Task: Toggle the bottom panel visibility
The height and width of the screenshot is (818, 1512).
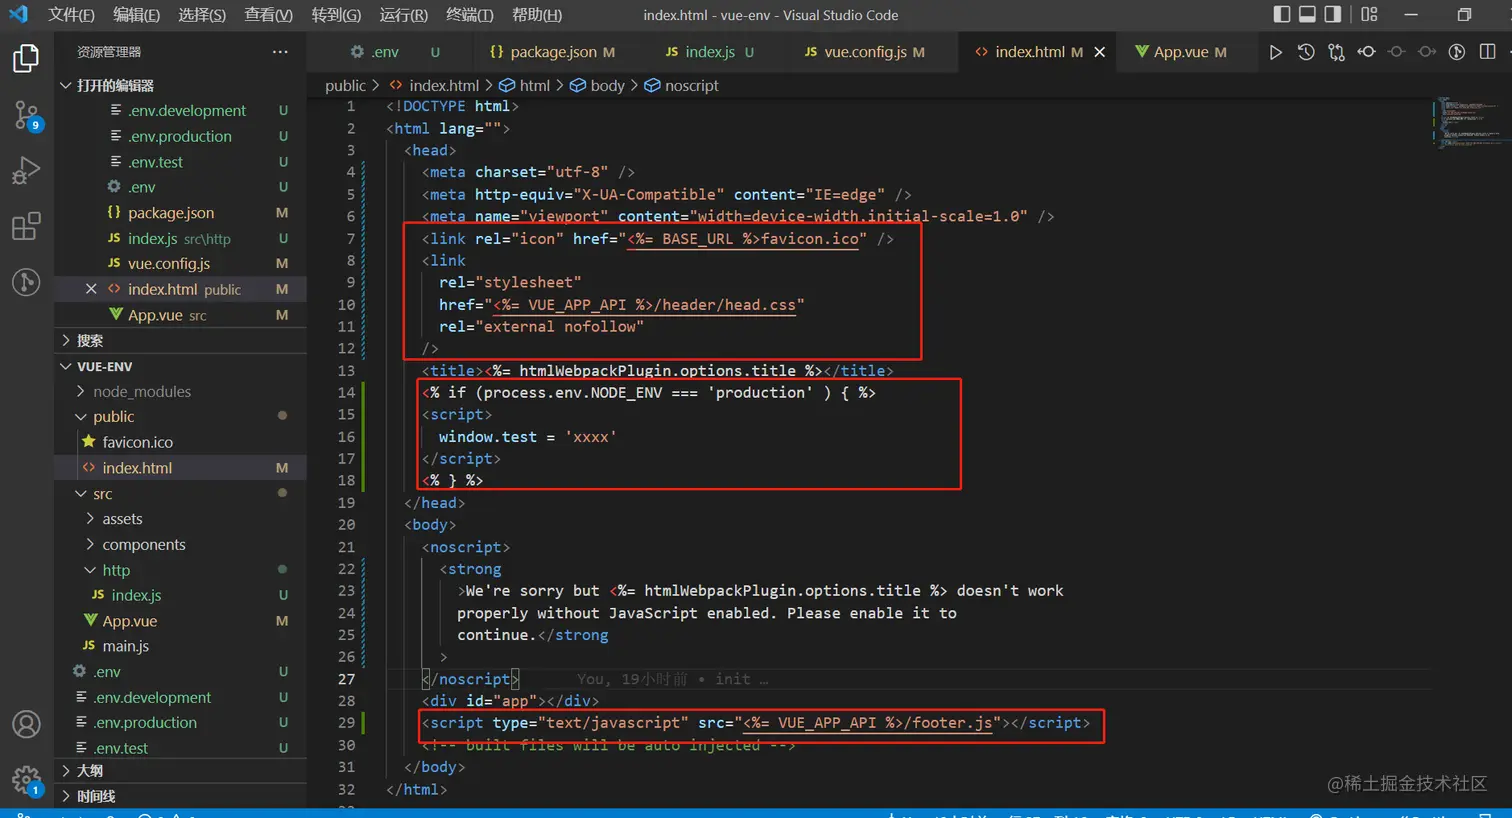Action: coord(1307,14)
